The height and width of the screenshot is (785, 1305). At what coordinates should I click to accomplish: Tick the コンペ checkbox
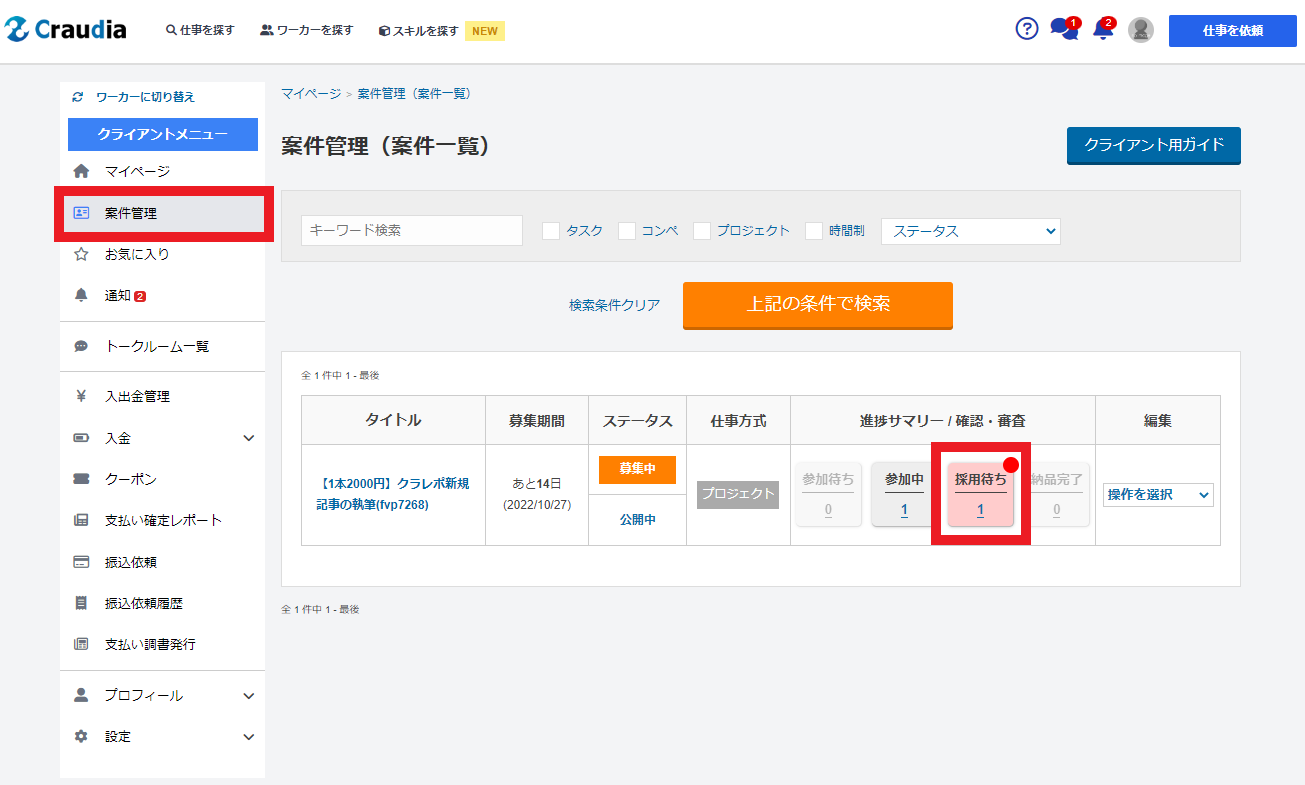pyautogui.click(x=627, y=231)
